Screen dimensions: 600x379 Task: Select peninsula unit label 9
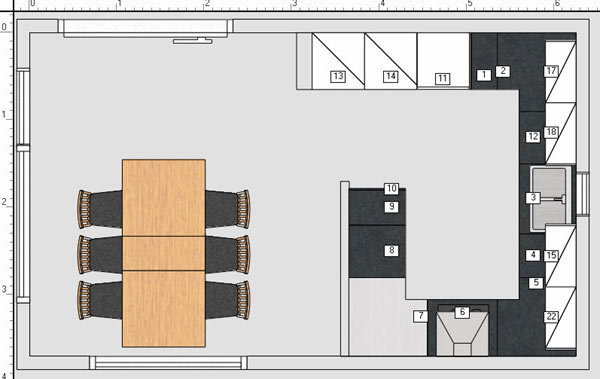391,207
